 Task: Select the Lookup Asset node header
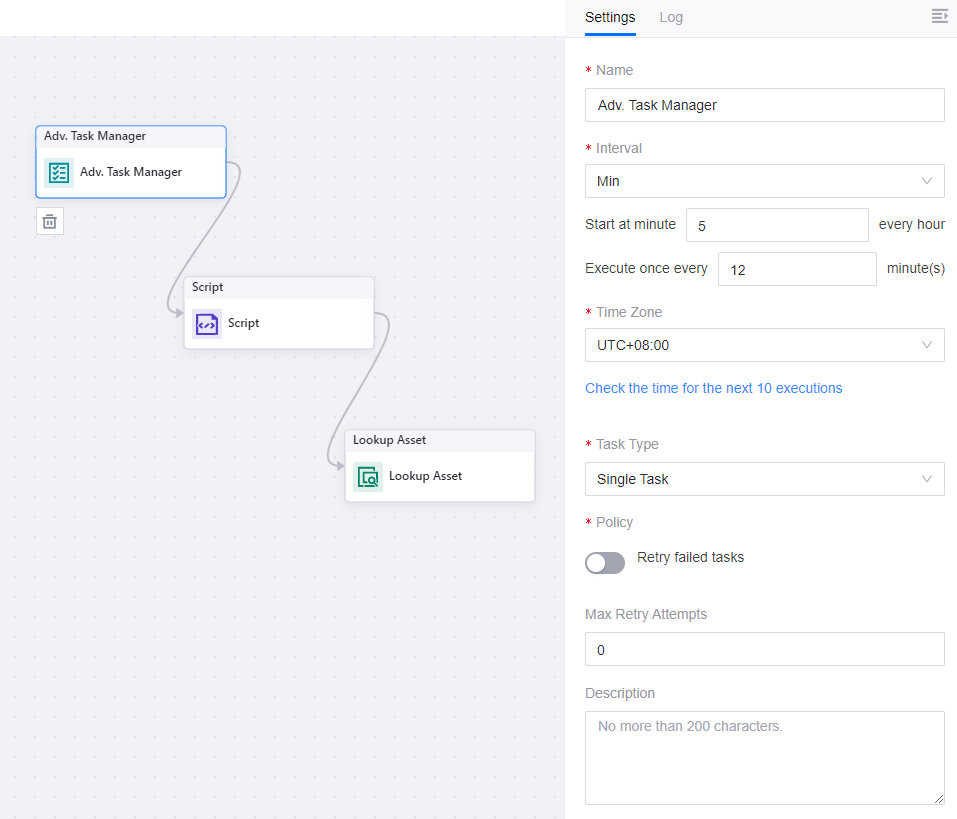click(439, 440)
